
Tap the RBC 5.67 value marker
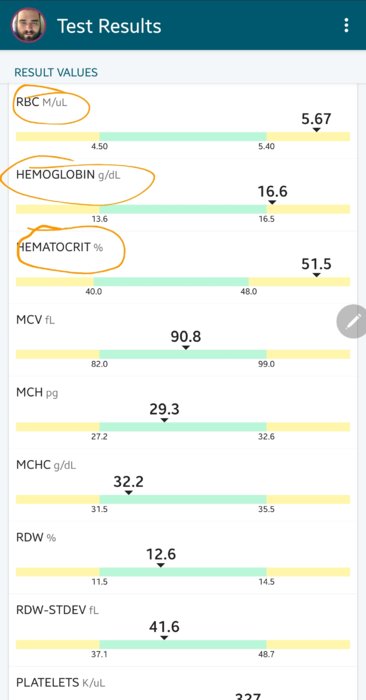[x=316, y=121]
